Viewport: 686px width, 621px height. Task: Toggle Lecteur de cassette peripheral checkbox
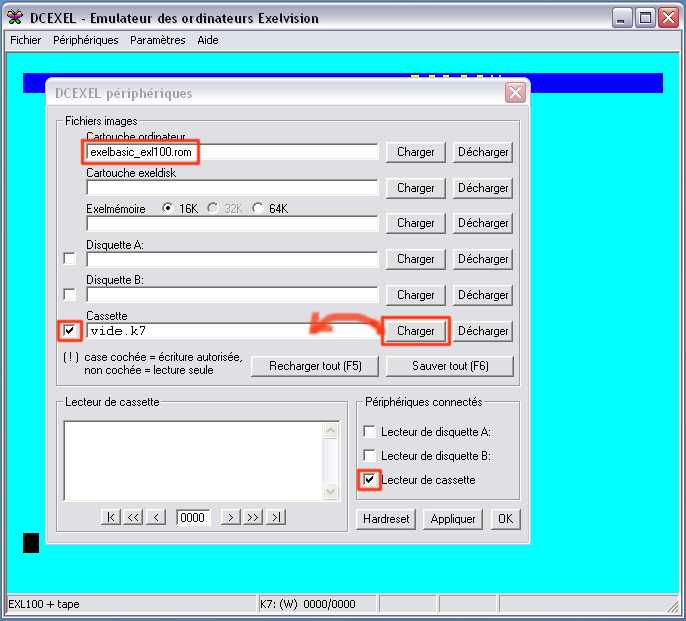point(369,480)
